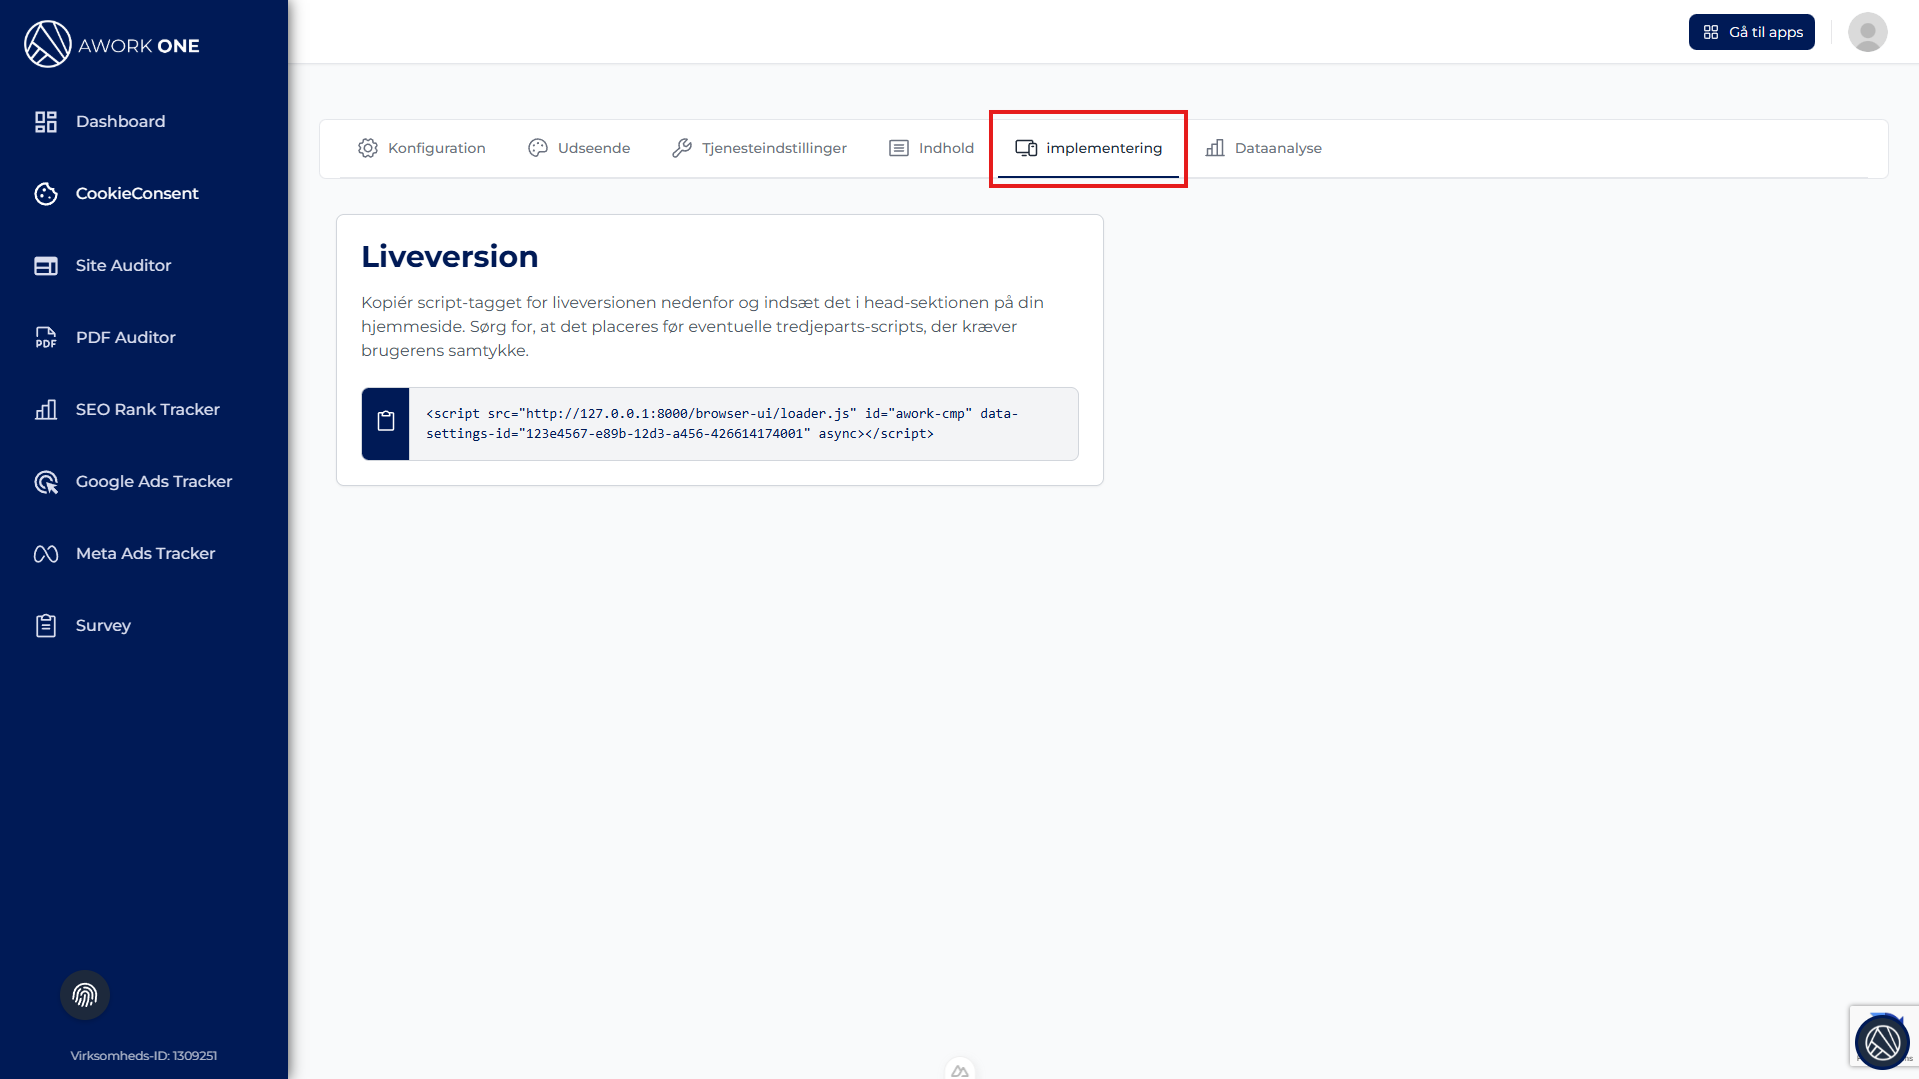Viewport: 1919px width, 1079px height.
Task: Click the Awork One logo
Action: 112,45
